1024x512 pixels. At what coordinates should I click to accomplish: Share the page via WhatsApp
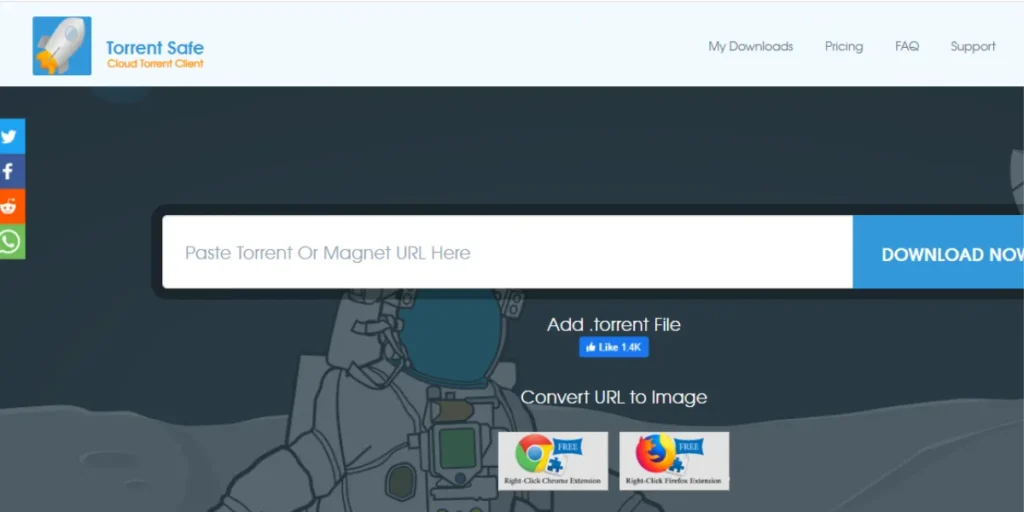click(x=11, y=242)
